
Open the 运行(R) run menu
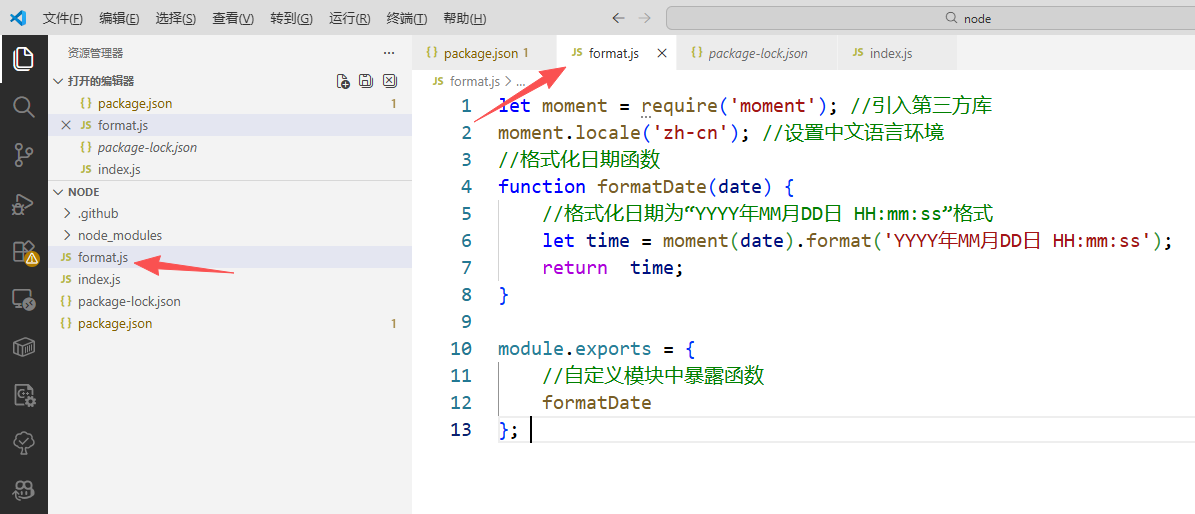click(x=349, y=19)
